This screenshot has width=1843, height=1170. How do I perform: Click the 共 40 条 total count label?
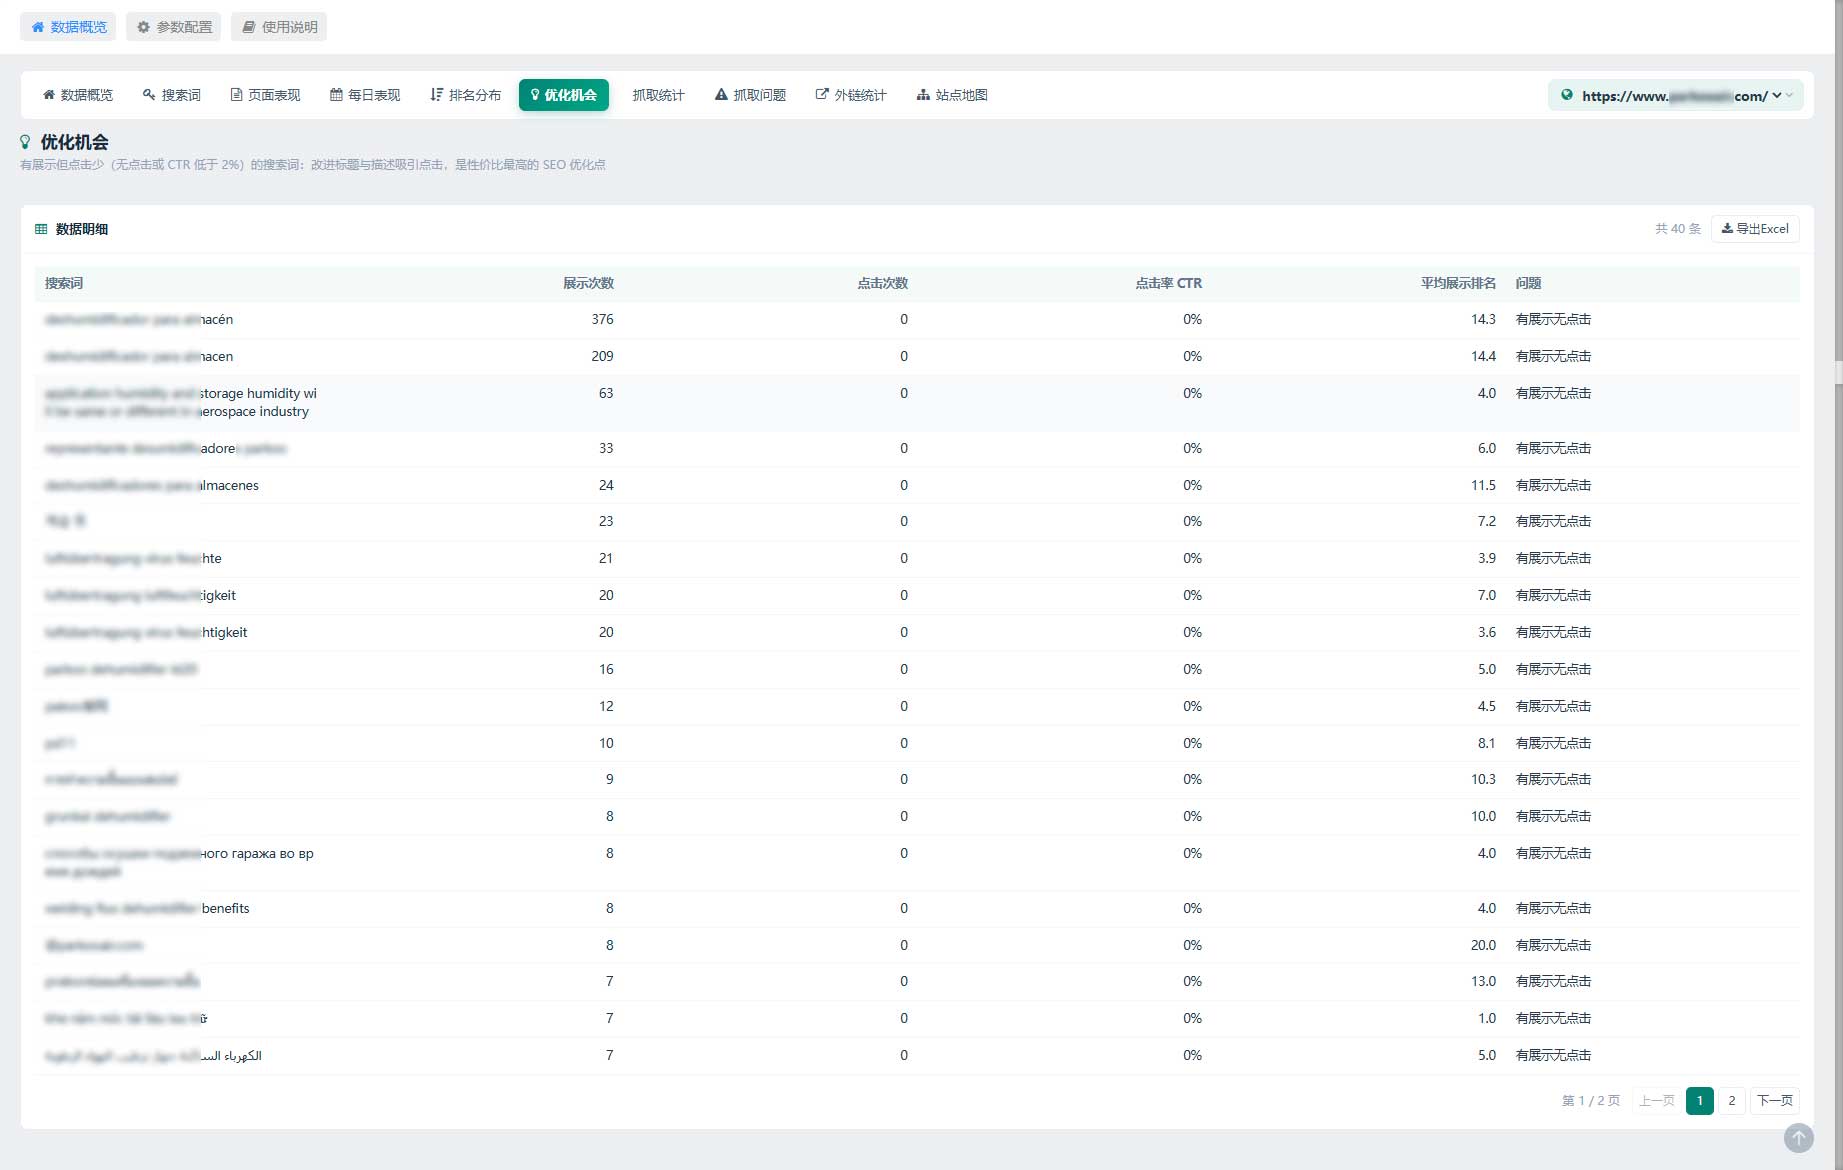click(x=1677, y=229)
